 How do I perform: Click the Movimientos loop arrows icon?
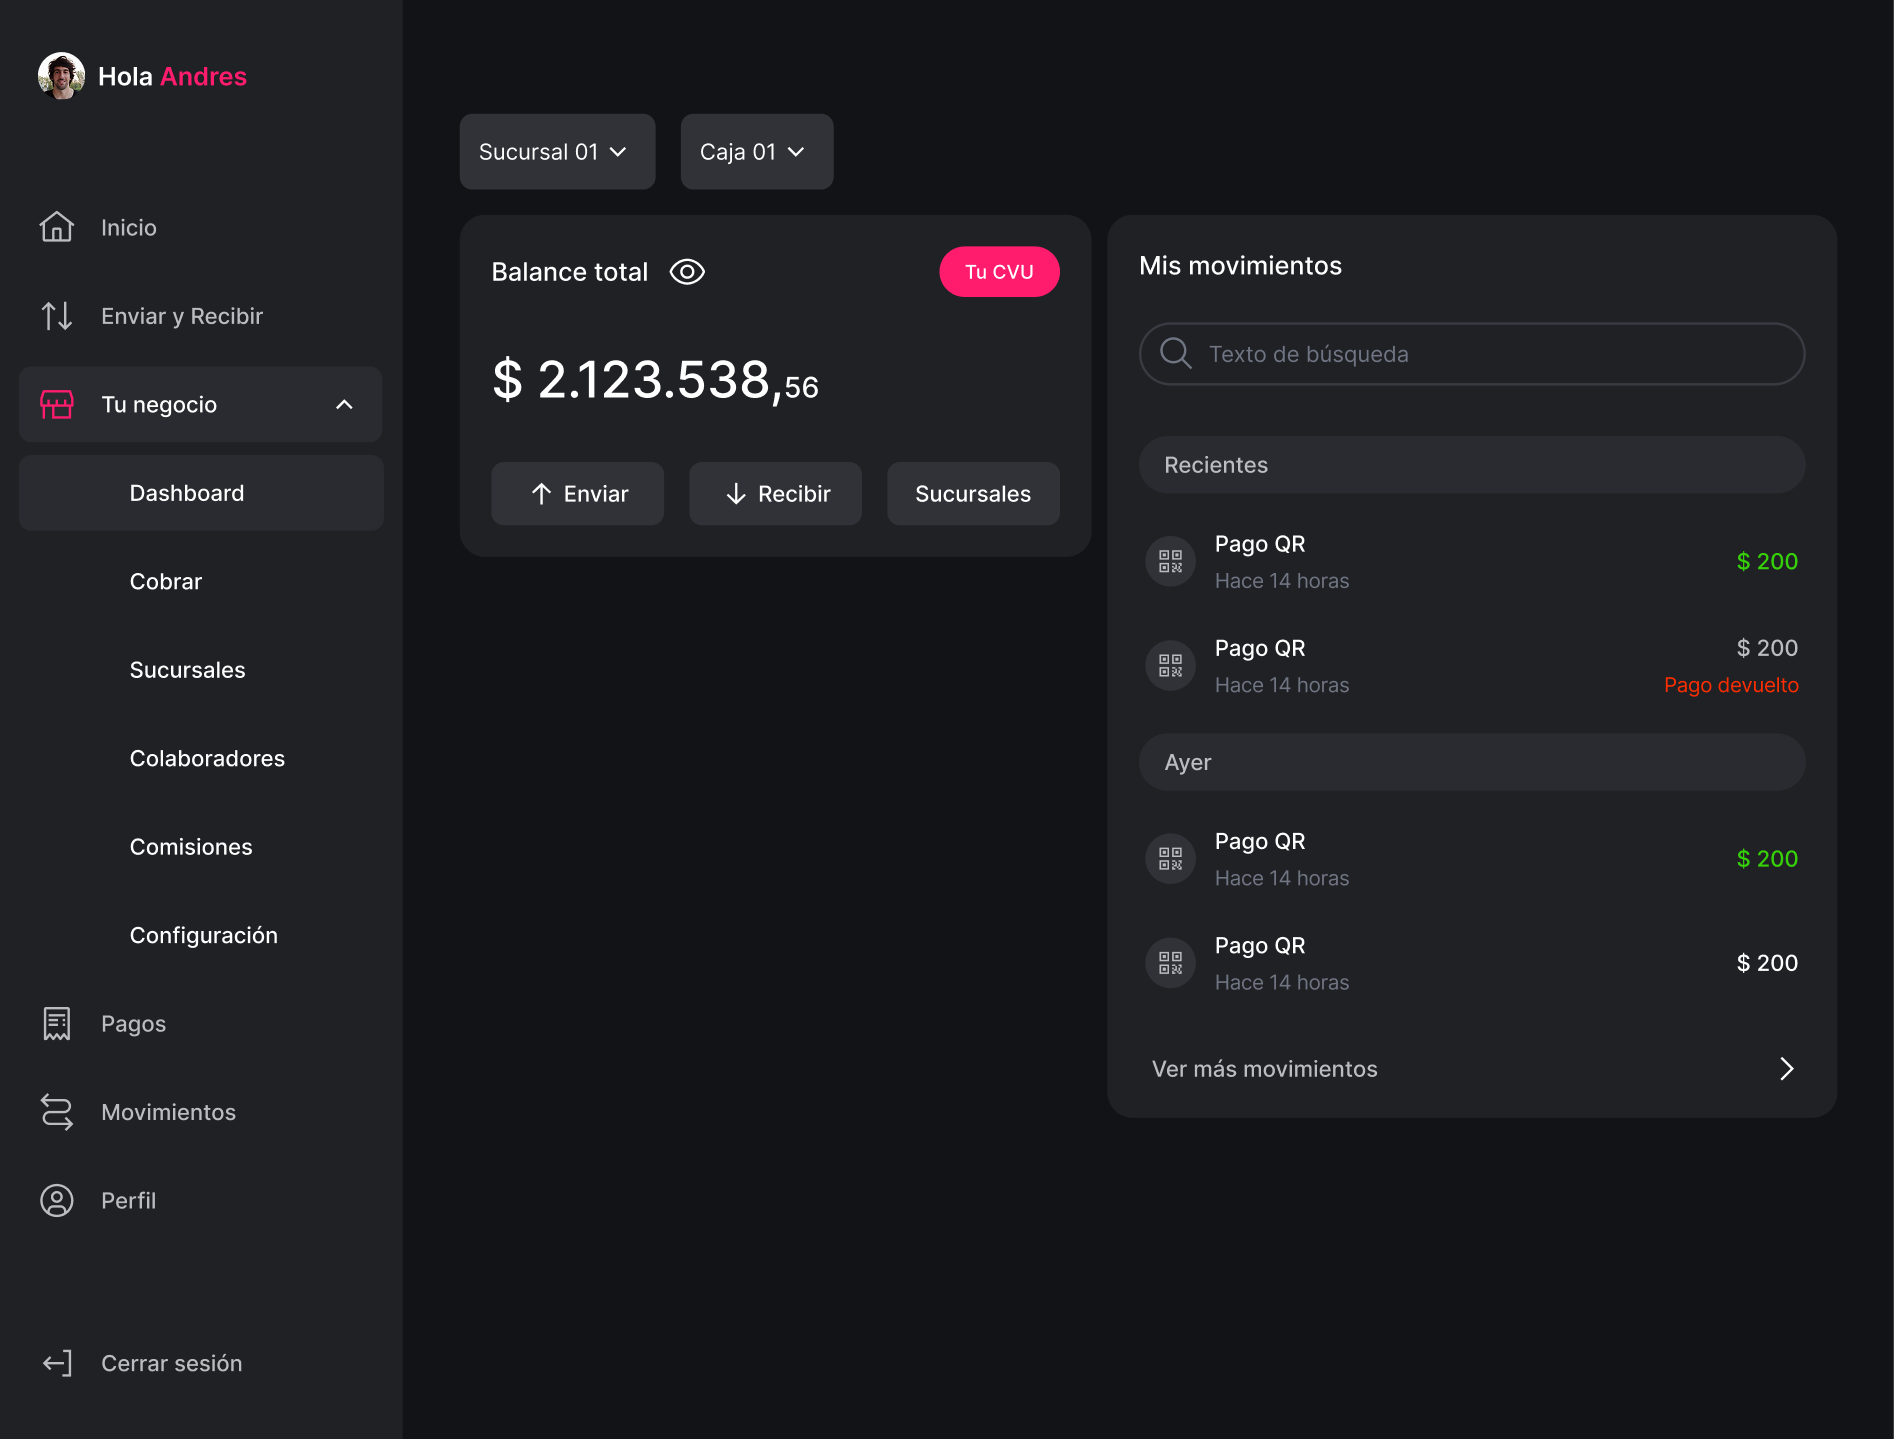point(57,1112)
